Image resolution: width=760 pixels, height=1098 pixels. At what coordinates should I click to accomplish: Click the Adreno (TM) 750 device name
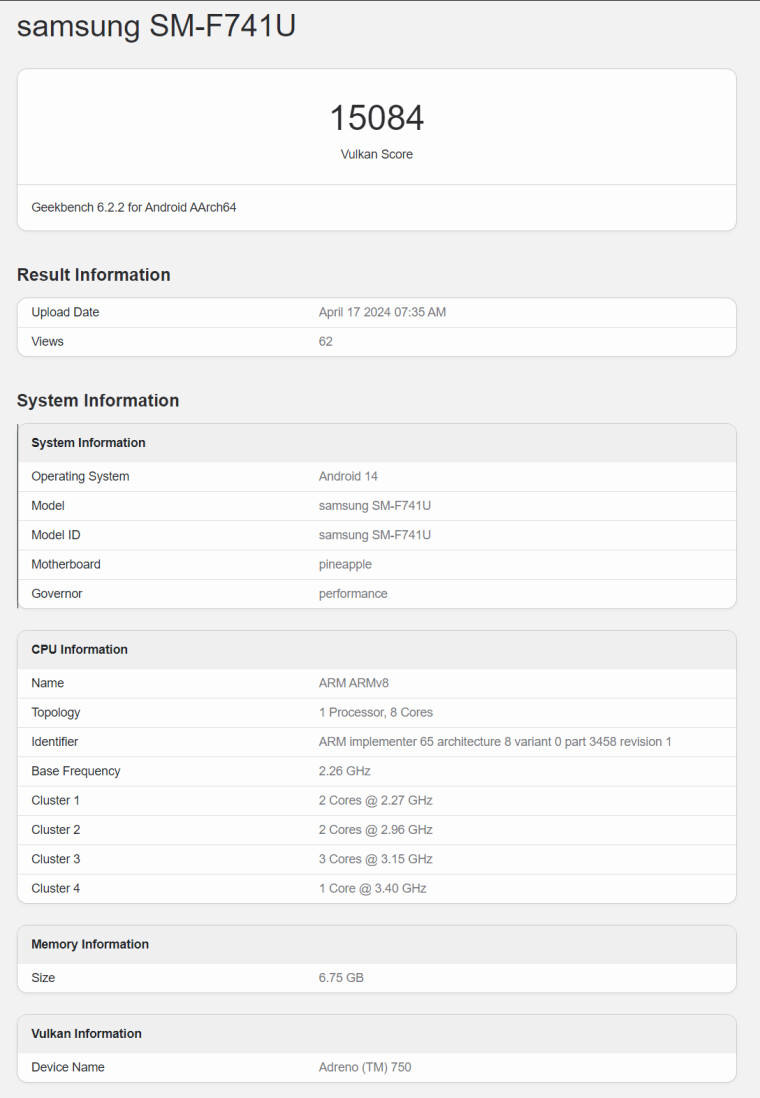(365, 1067)
